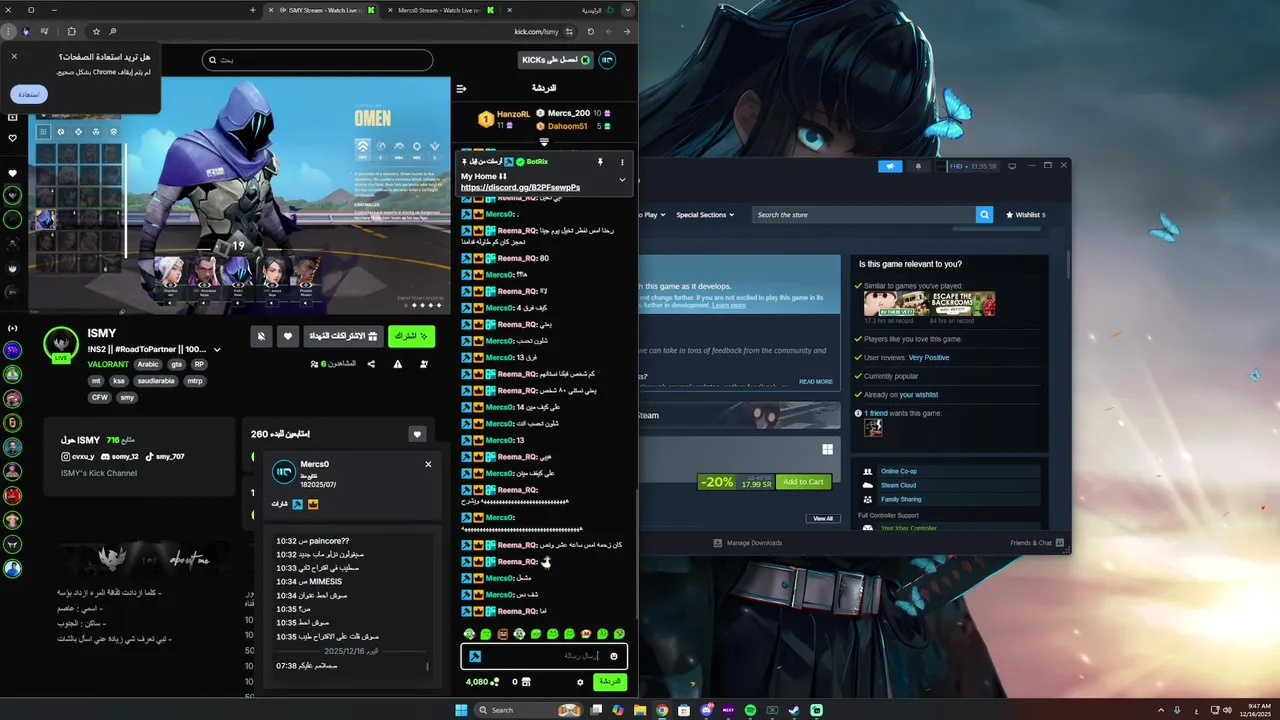Open the chat shop icon next to 0
Screen dimensions: 1280x720
pos(526,682)
